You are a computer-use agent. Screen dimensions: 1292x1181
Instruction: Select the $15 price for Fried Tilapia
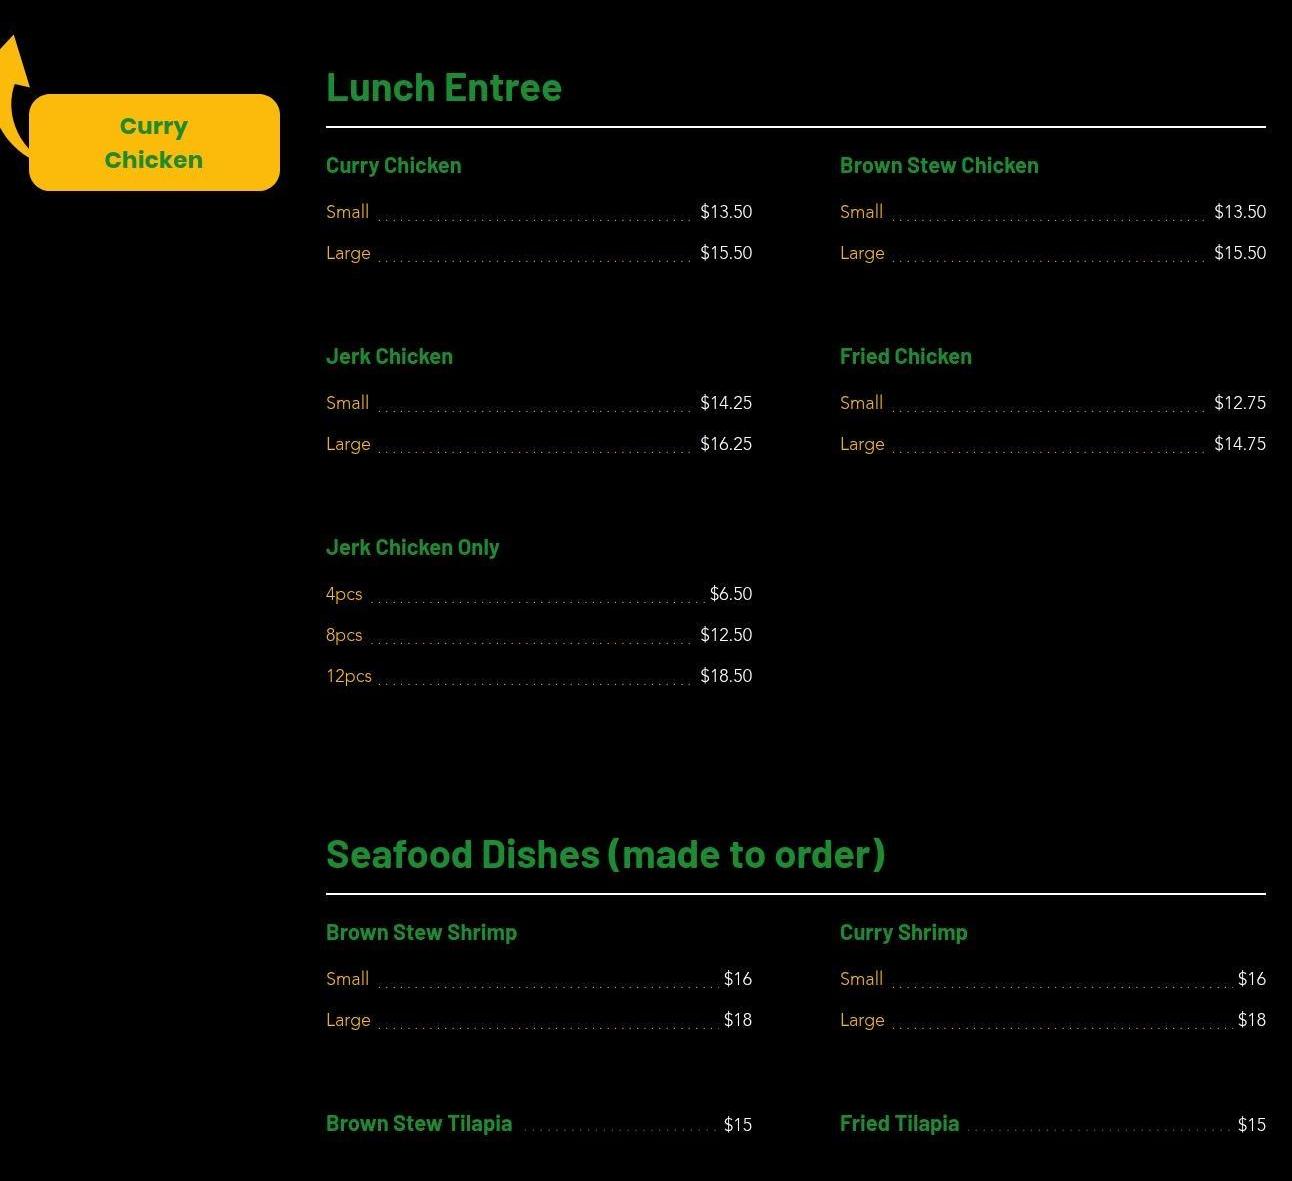point(1252,1125)
